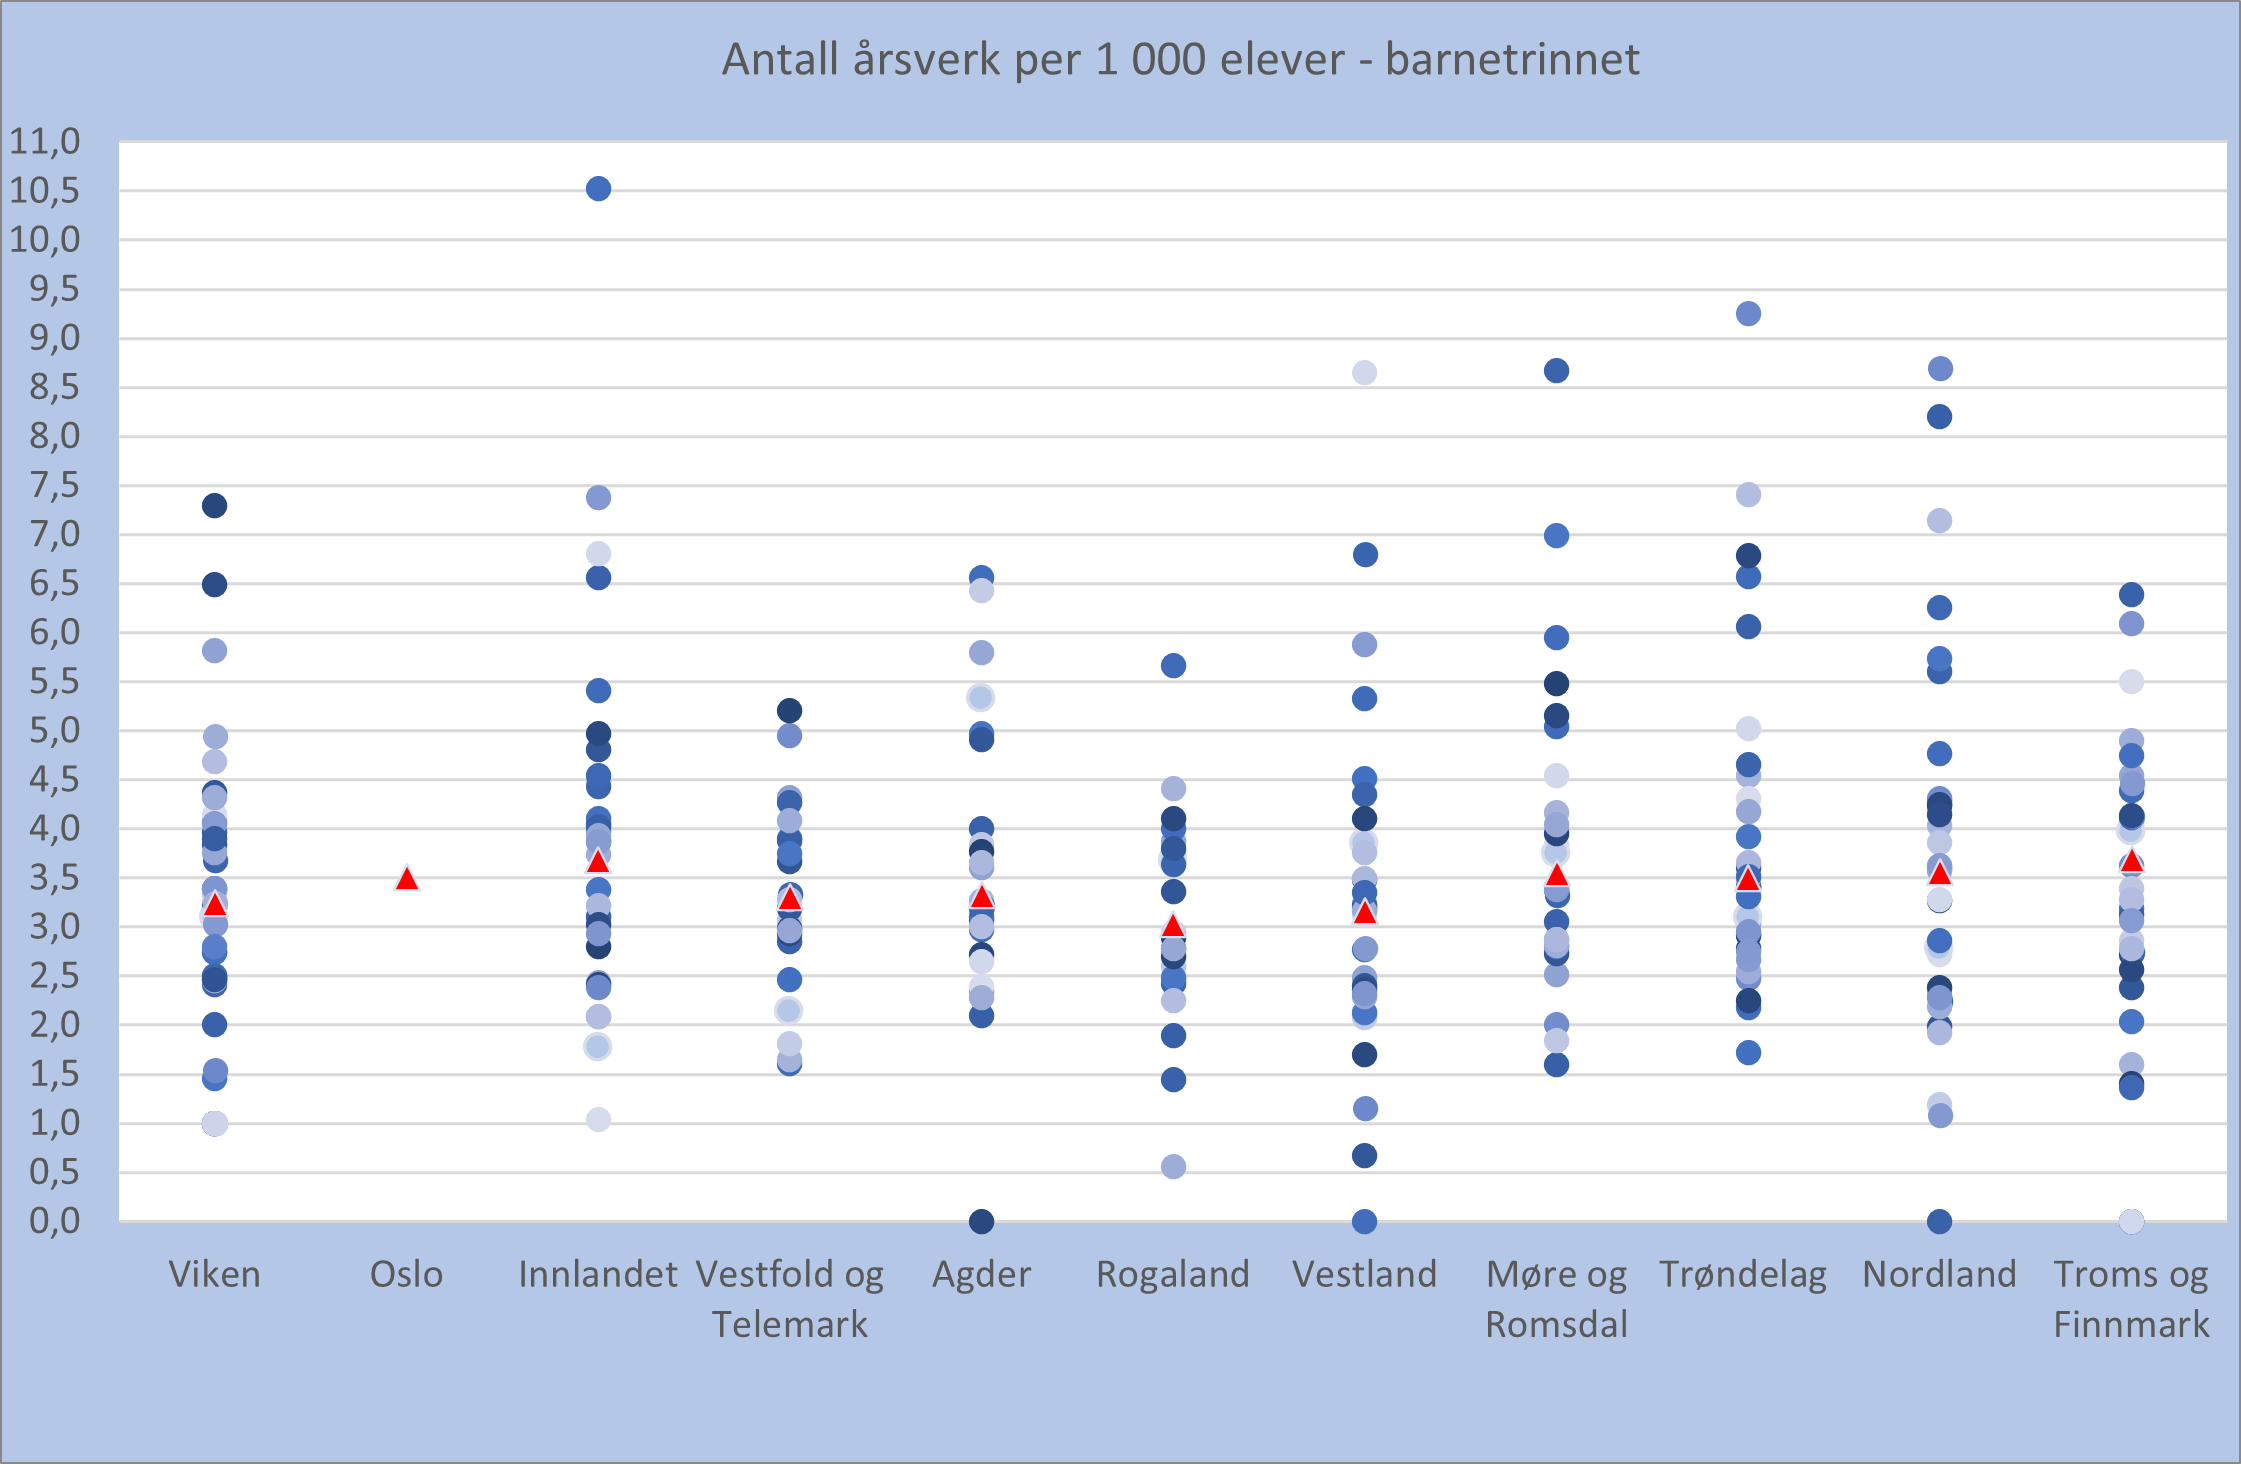Click the Nordland dot at zero
This screenshot has height=1464, width=2241.
1939,1221
